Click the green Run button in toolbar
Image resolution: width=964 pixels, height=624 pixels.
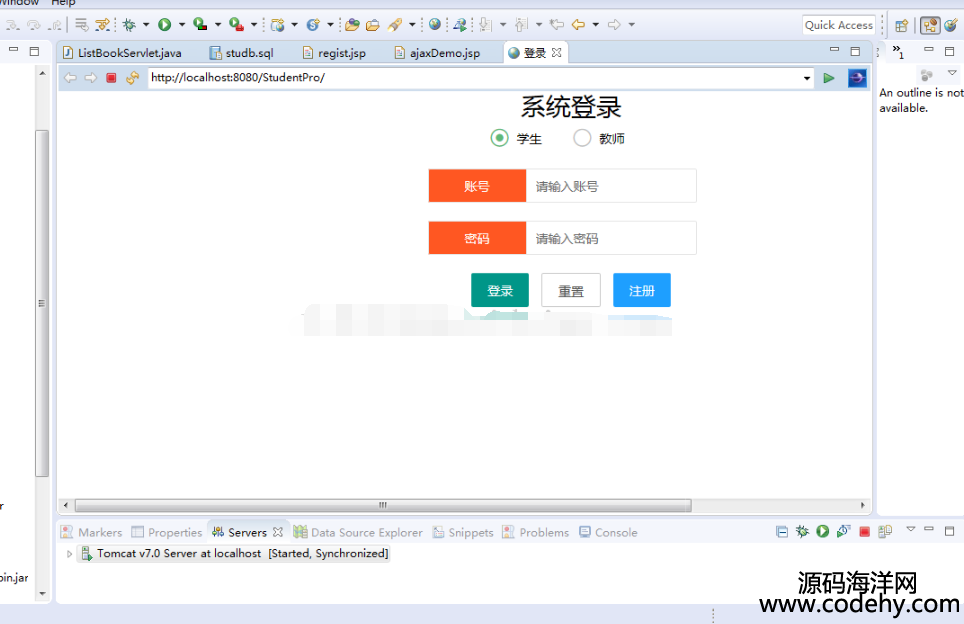click(164, 25)
